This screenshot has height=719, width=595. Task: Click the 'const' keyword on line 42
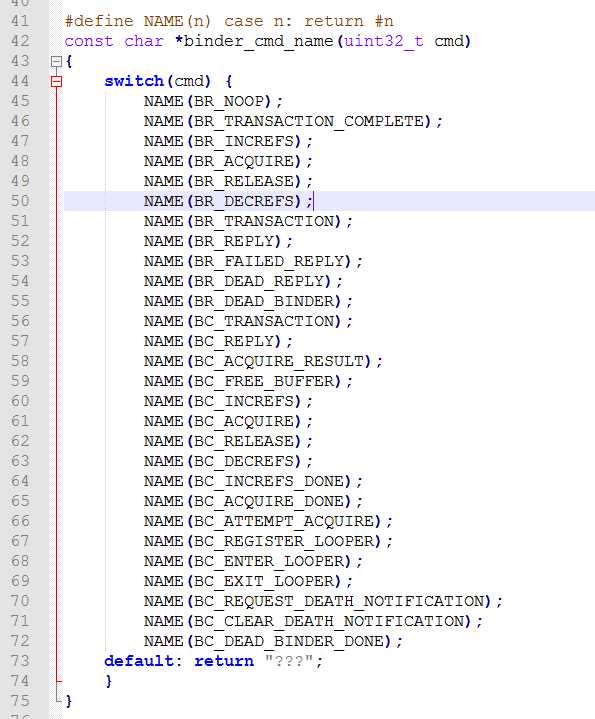click(89, 41)
